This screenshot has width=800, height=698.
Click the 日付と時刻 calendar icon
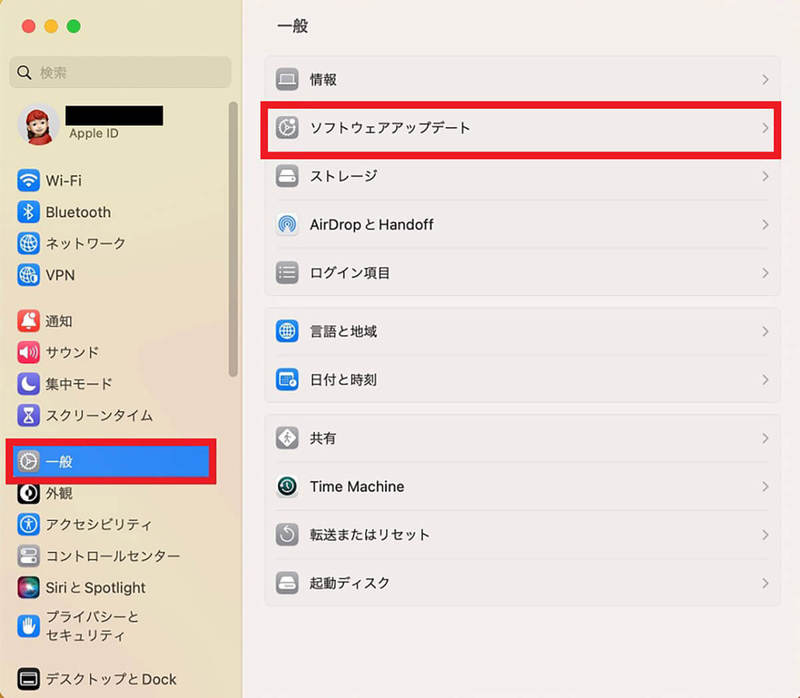(287, 380)
